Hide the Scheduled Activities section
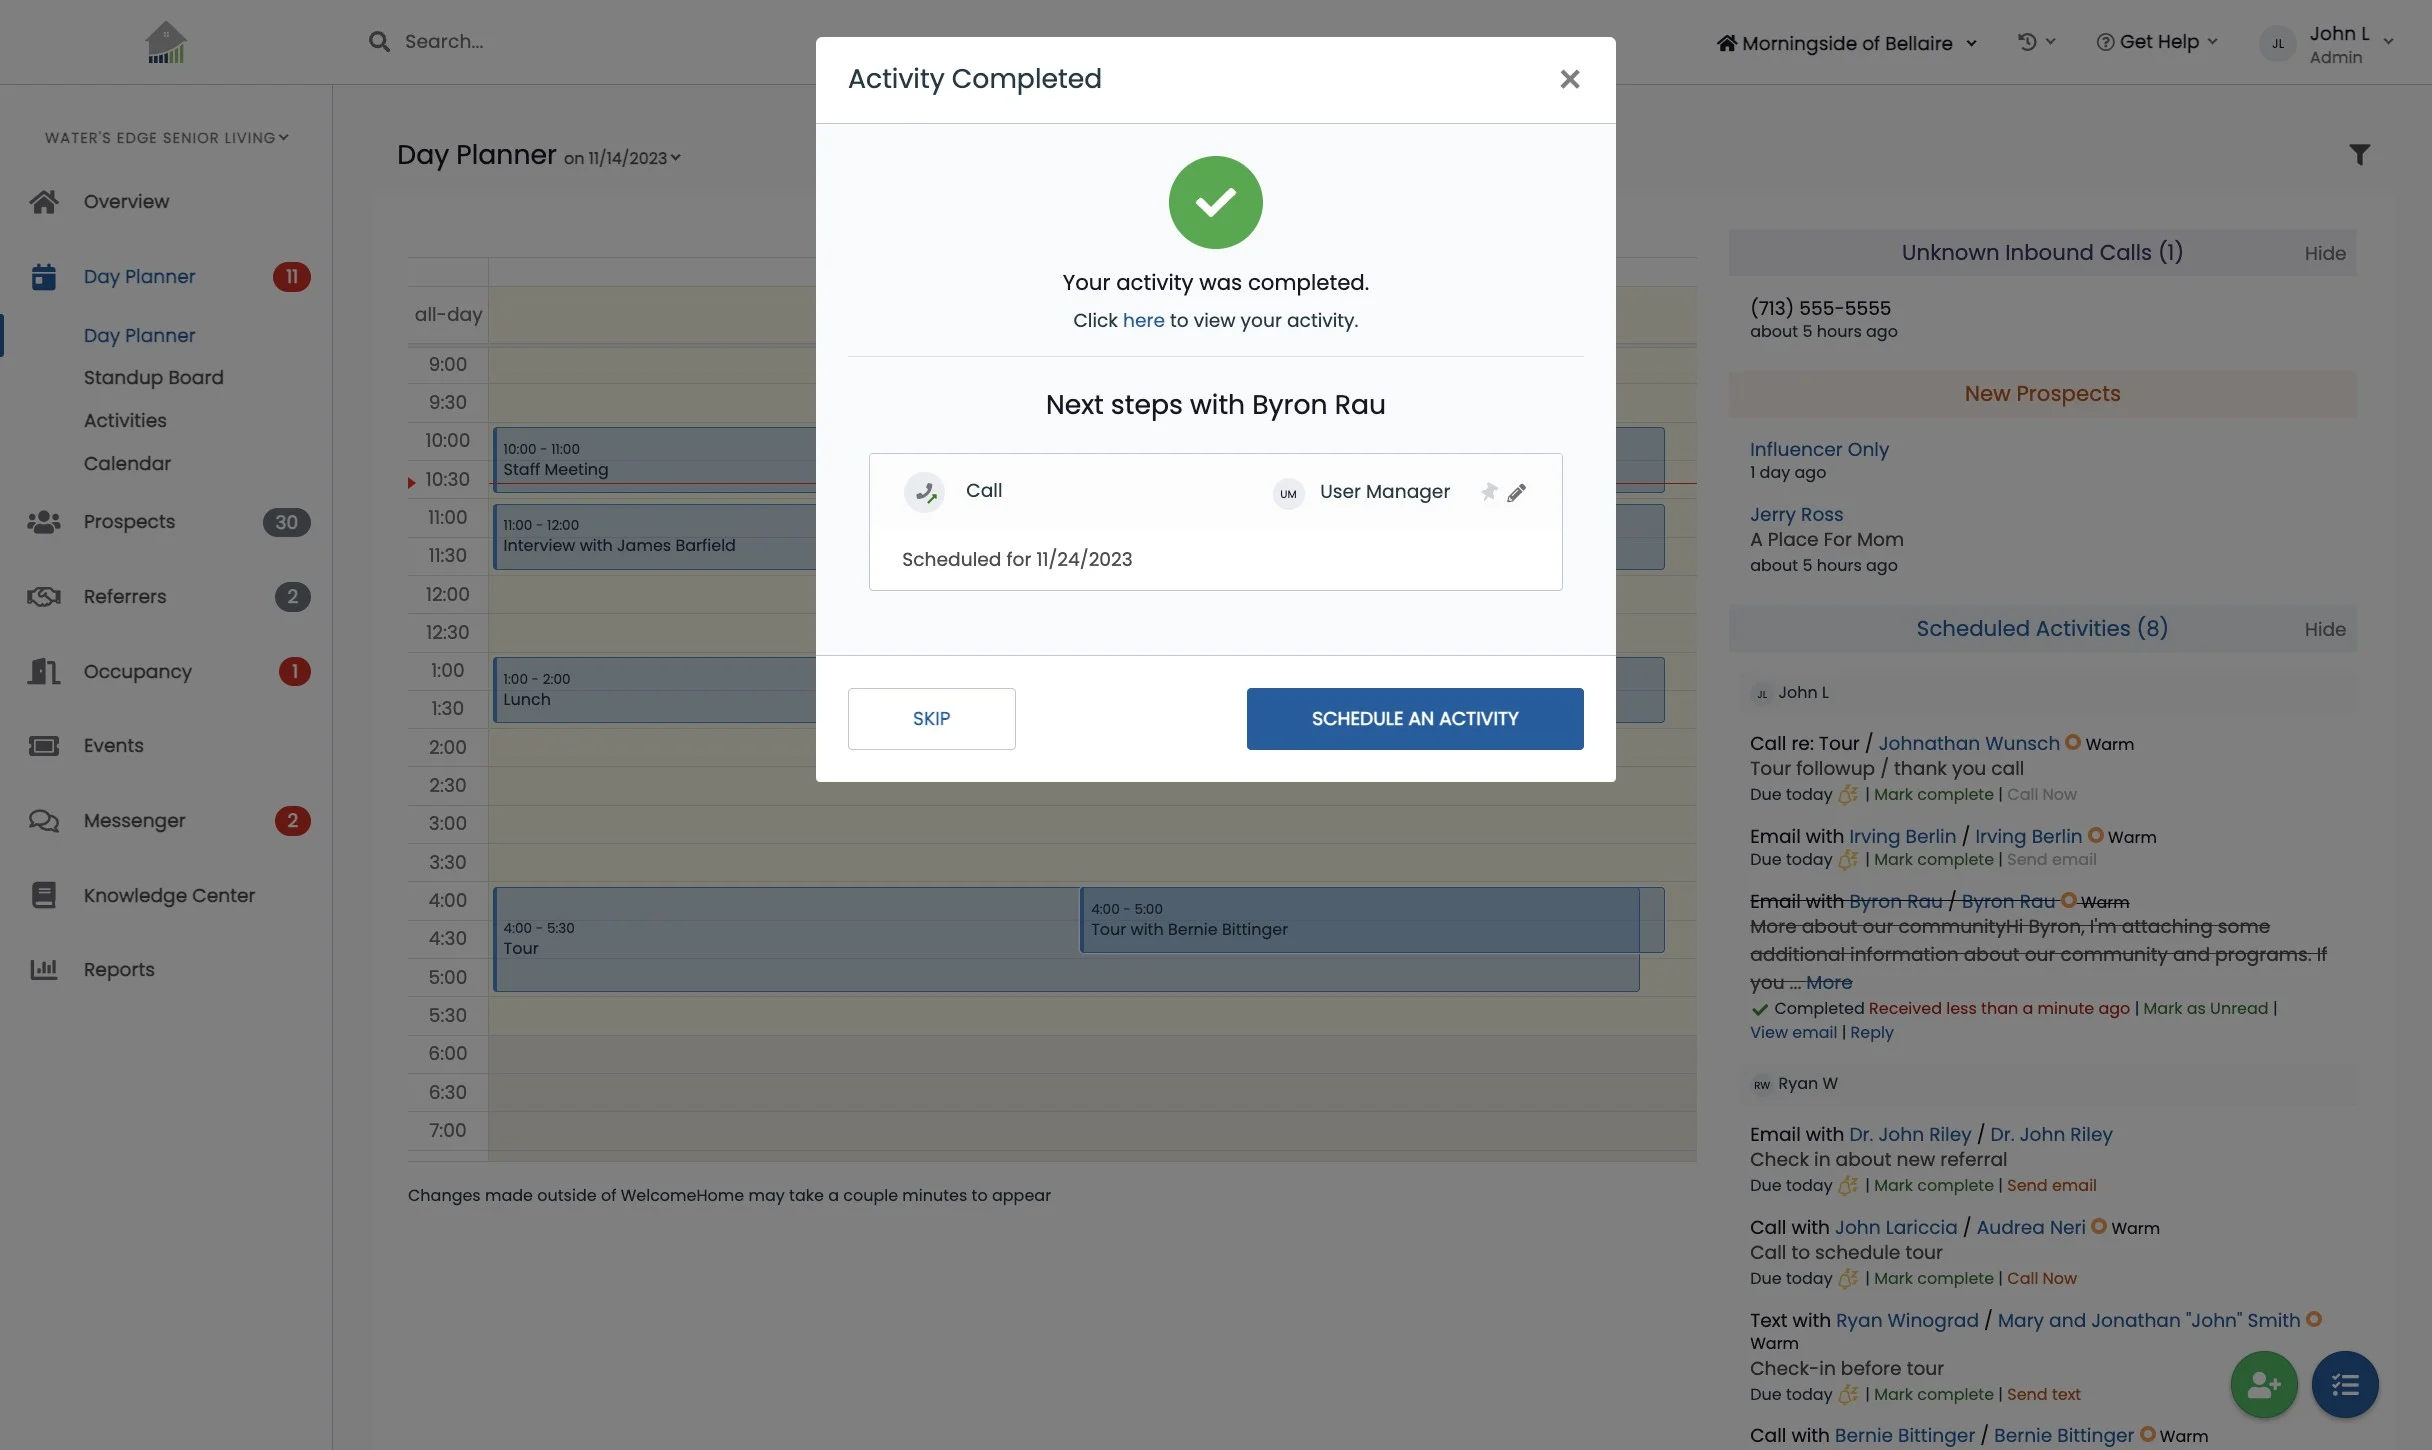The width and height of the screenshot is (2432, 1450). 2324,630
